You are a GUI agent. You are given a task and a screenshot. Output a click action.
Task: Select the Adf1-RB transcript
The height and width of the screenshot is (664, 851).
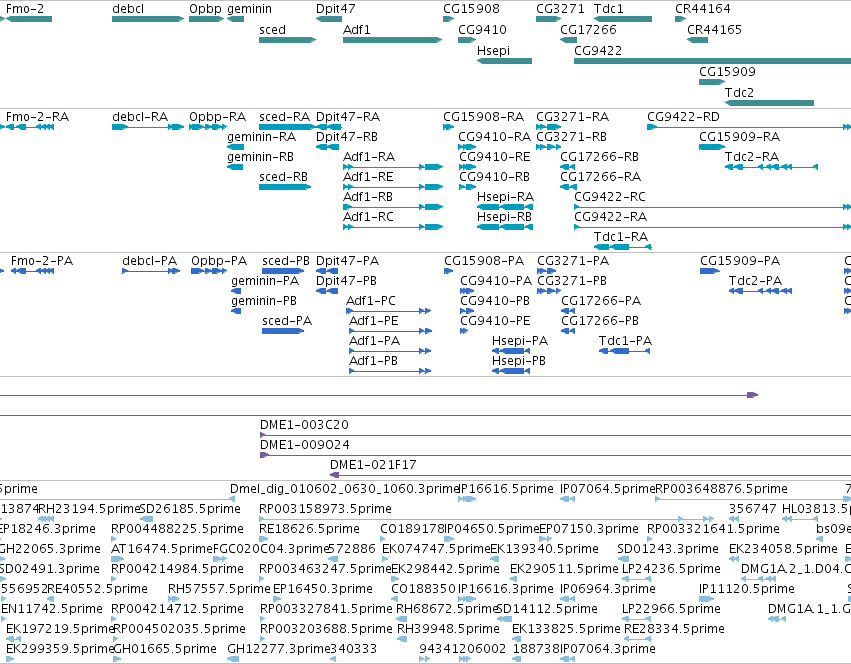(x=393, y=207)
